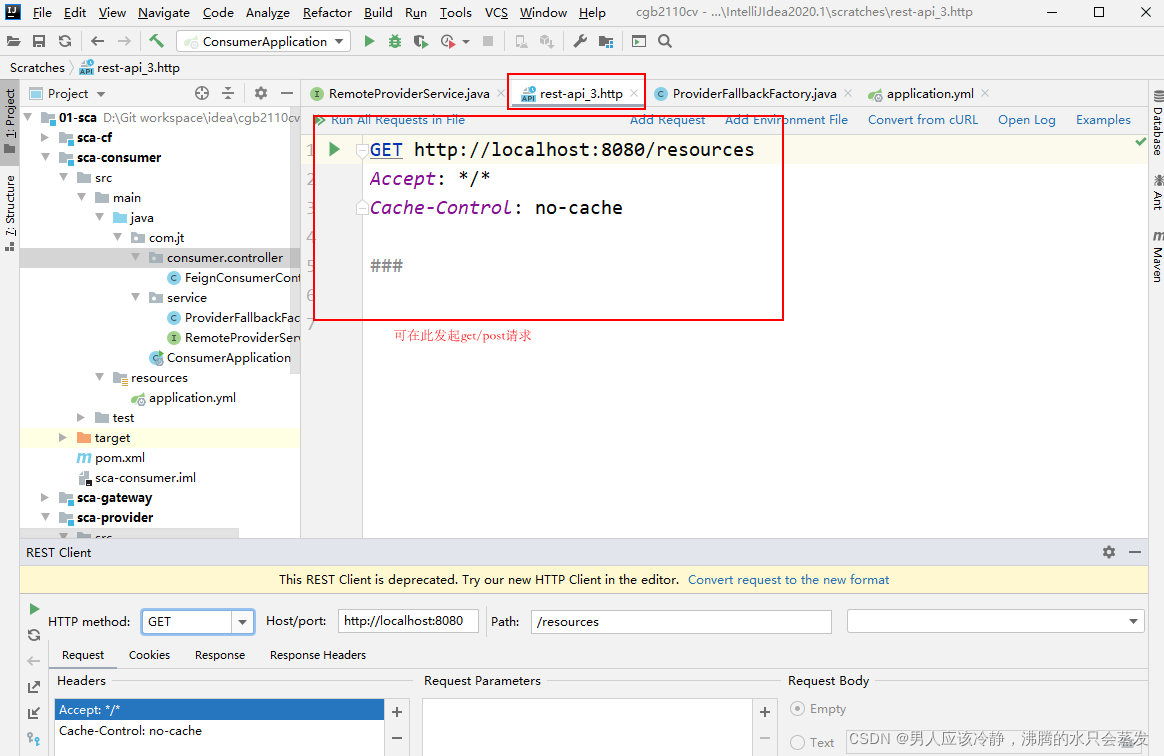Image resolution: width=1164 pixels, height=756 pixels.
Task: Switch to the Response Headers tab
Action: click(x=317, y=655)
